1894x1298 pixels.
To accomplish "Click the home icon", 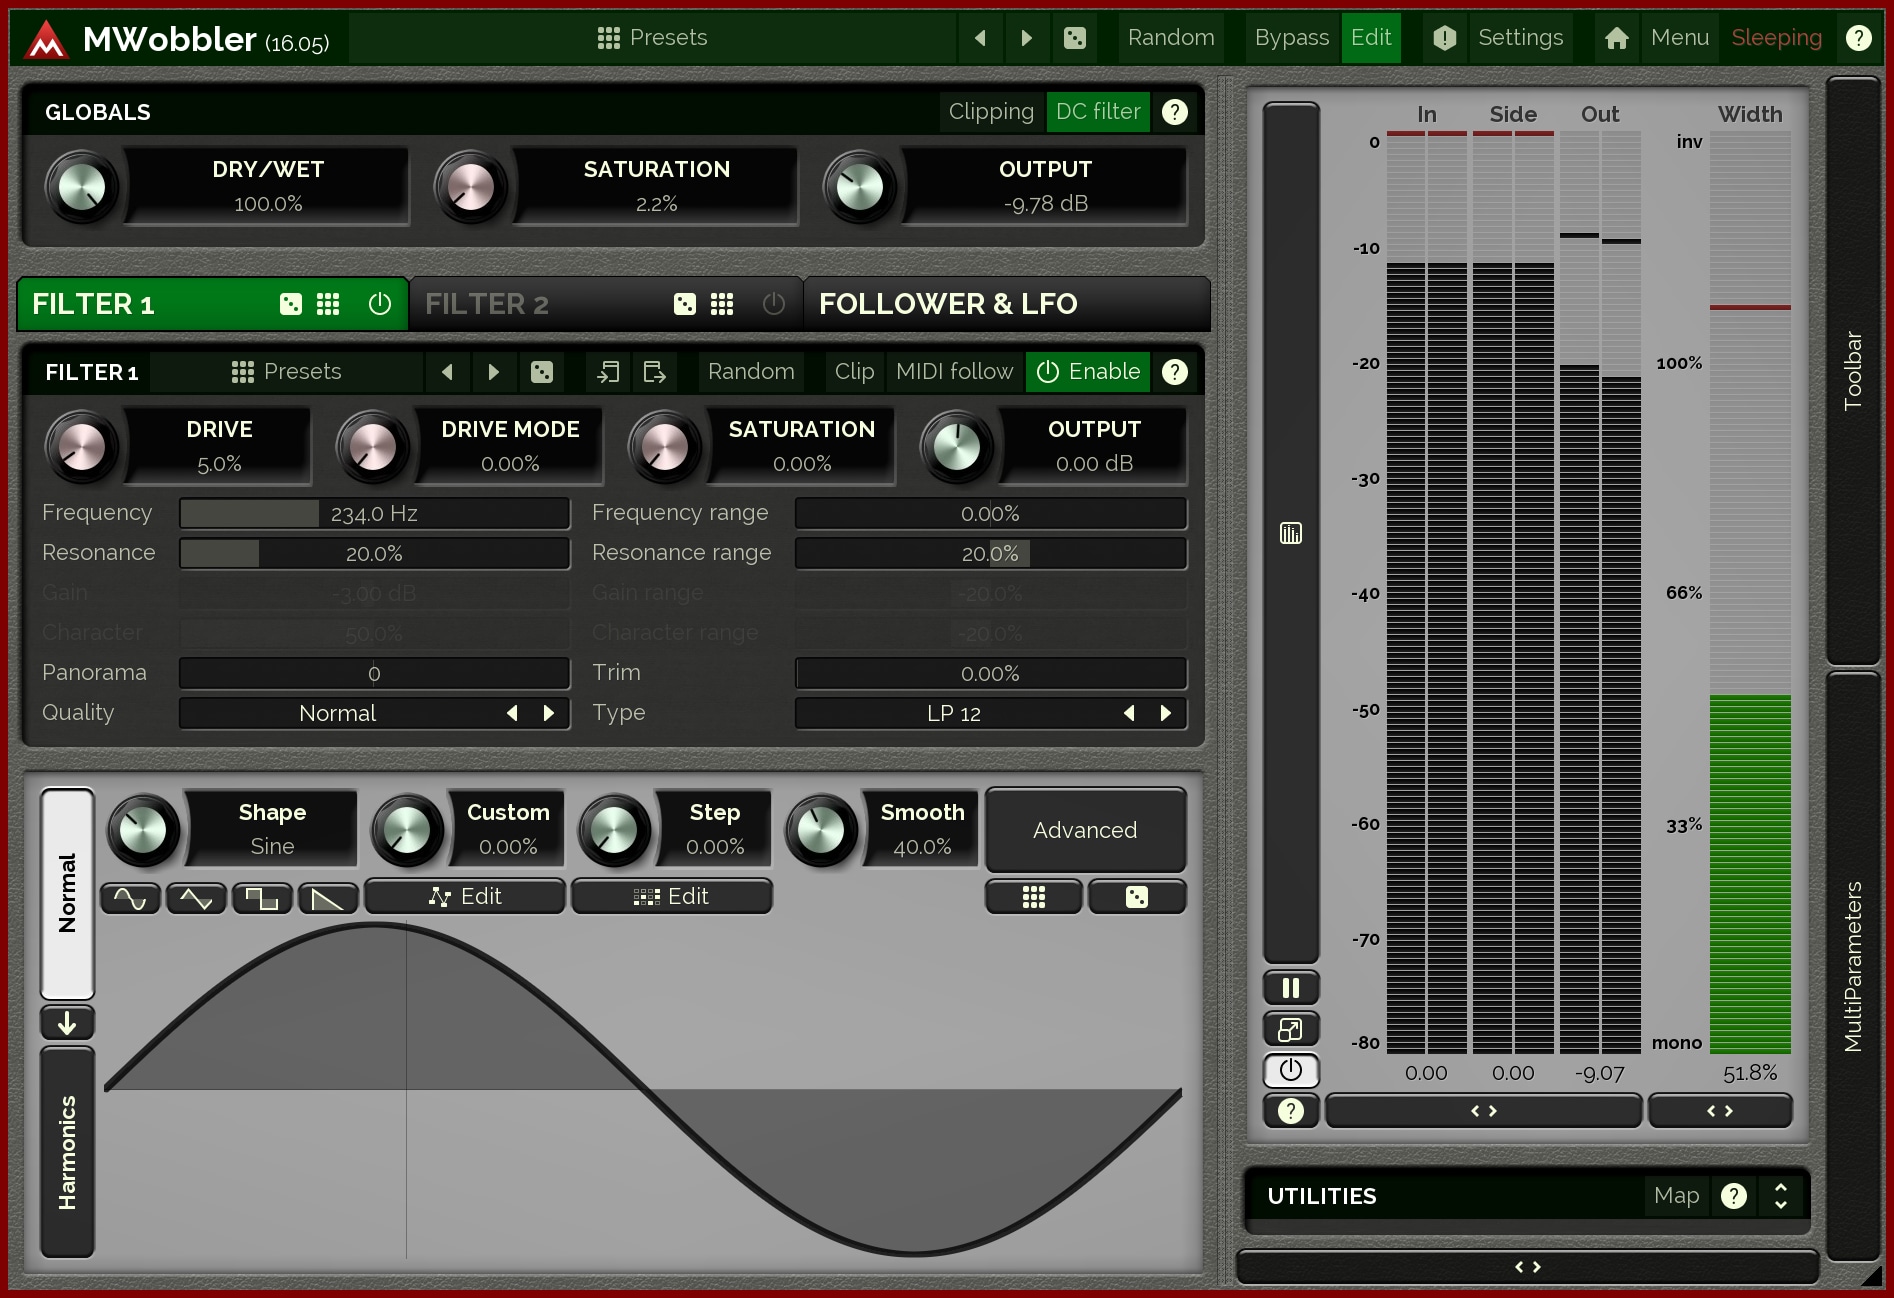I will 1616,38.
